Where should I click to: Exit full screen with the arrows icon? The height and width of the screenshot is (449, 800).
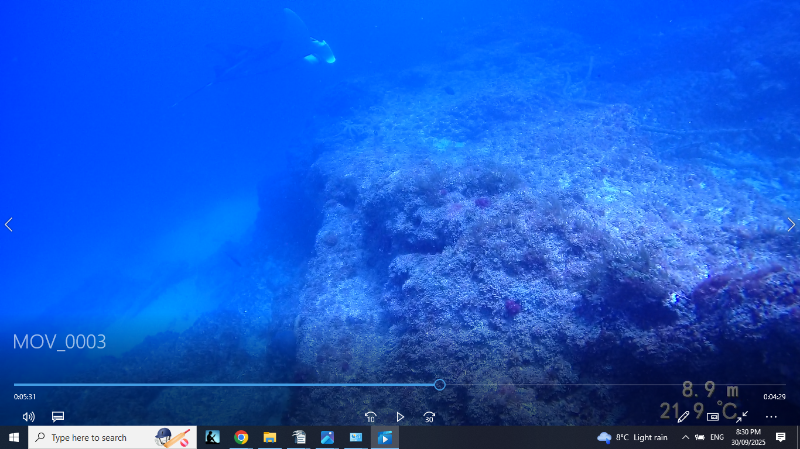(742, 416)
